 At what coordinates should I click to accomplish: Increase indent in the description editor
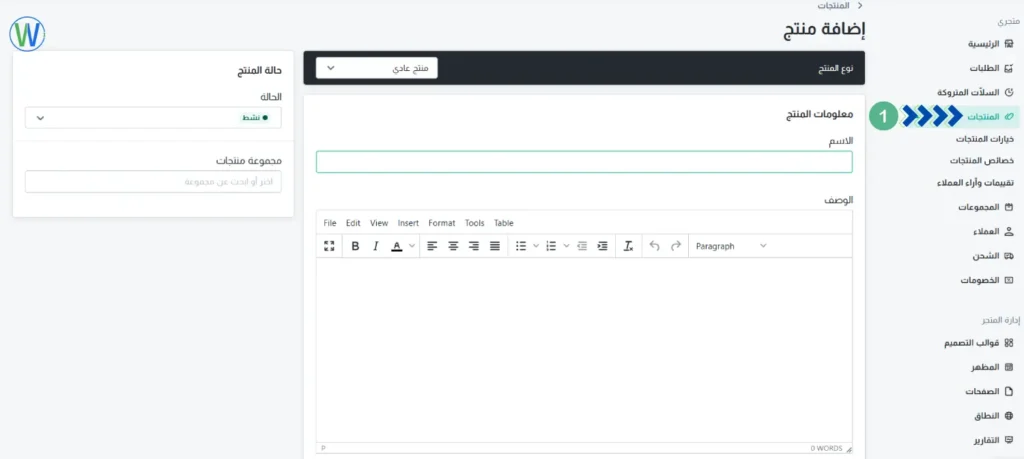(x=602, y=246)
